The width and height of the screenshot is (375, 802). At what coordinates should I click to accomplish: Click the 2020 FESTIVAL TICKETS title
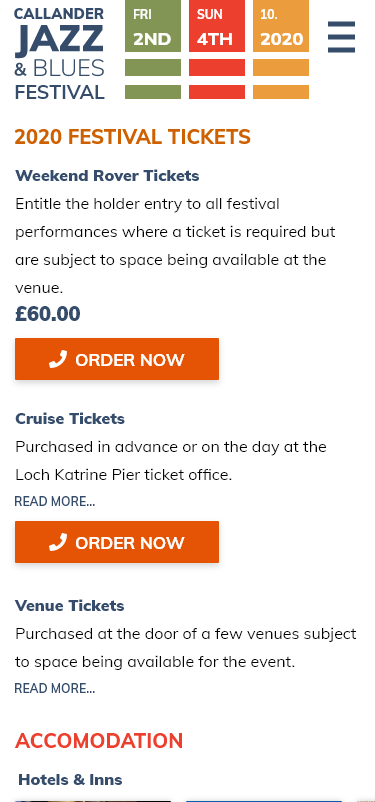pyautogui.click(x=133, y=137)
